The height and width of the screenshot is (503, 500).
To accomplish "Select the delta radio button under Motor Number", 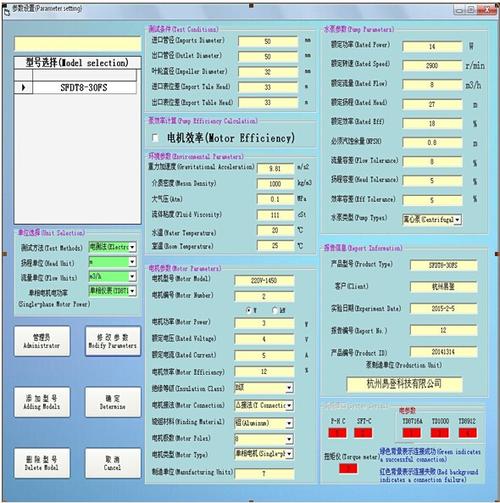I will 275,310.
